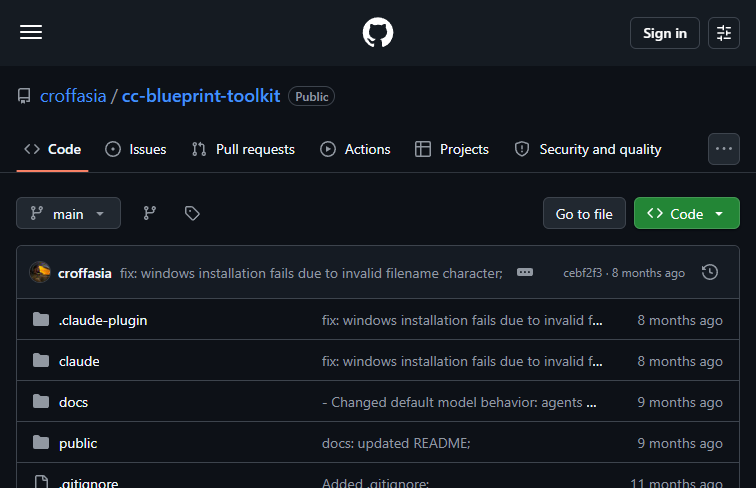Click '8 months ago' in .claude-plugin row
This screenshot has height=488, width=756.
pyautogui.click(x=680, y=320)
